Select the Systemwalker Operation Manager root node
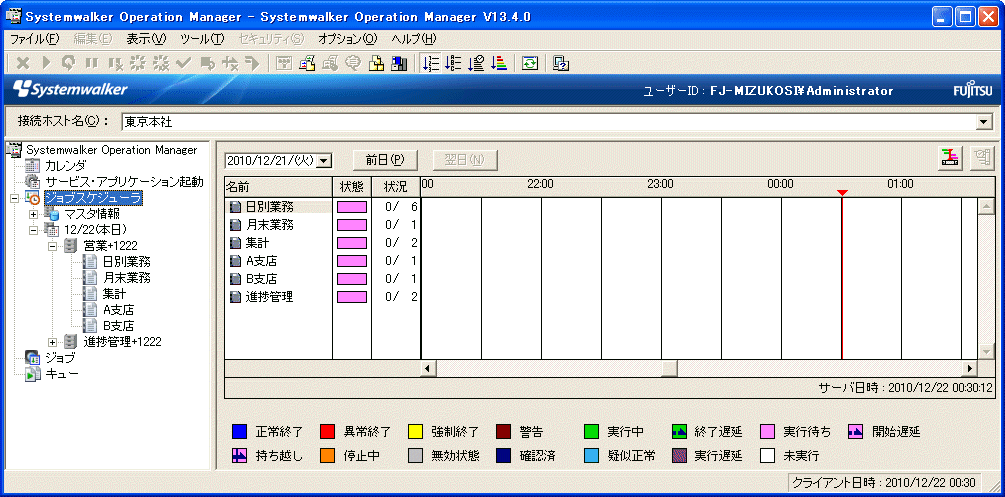The width and height of the screenshot is (1005, 497). pos(112,149)
